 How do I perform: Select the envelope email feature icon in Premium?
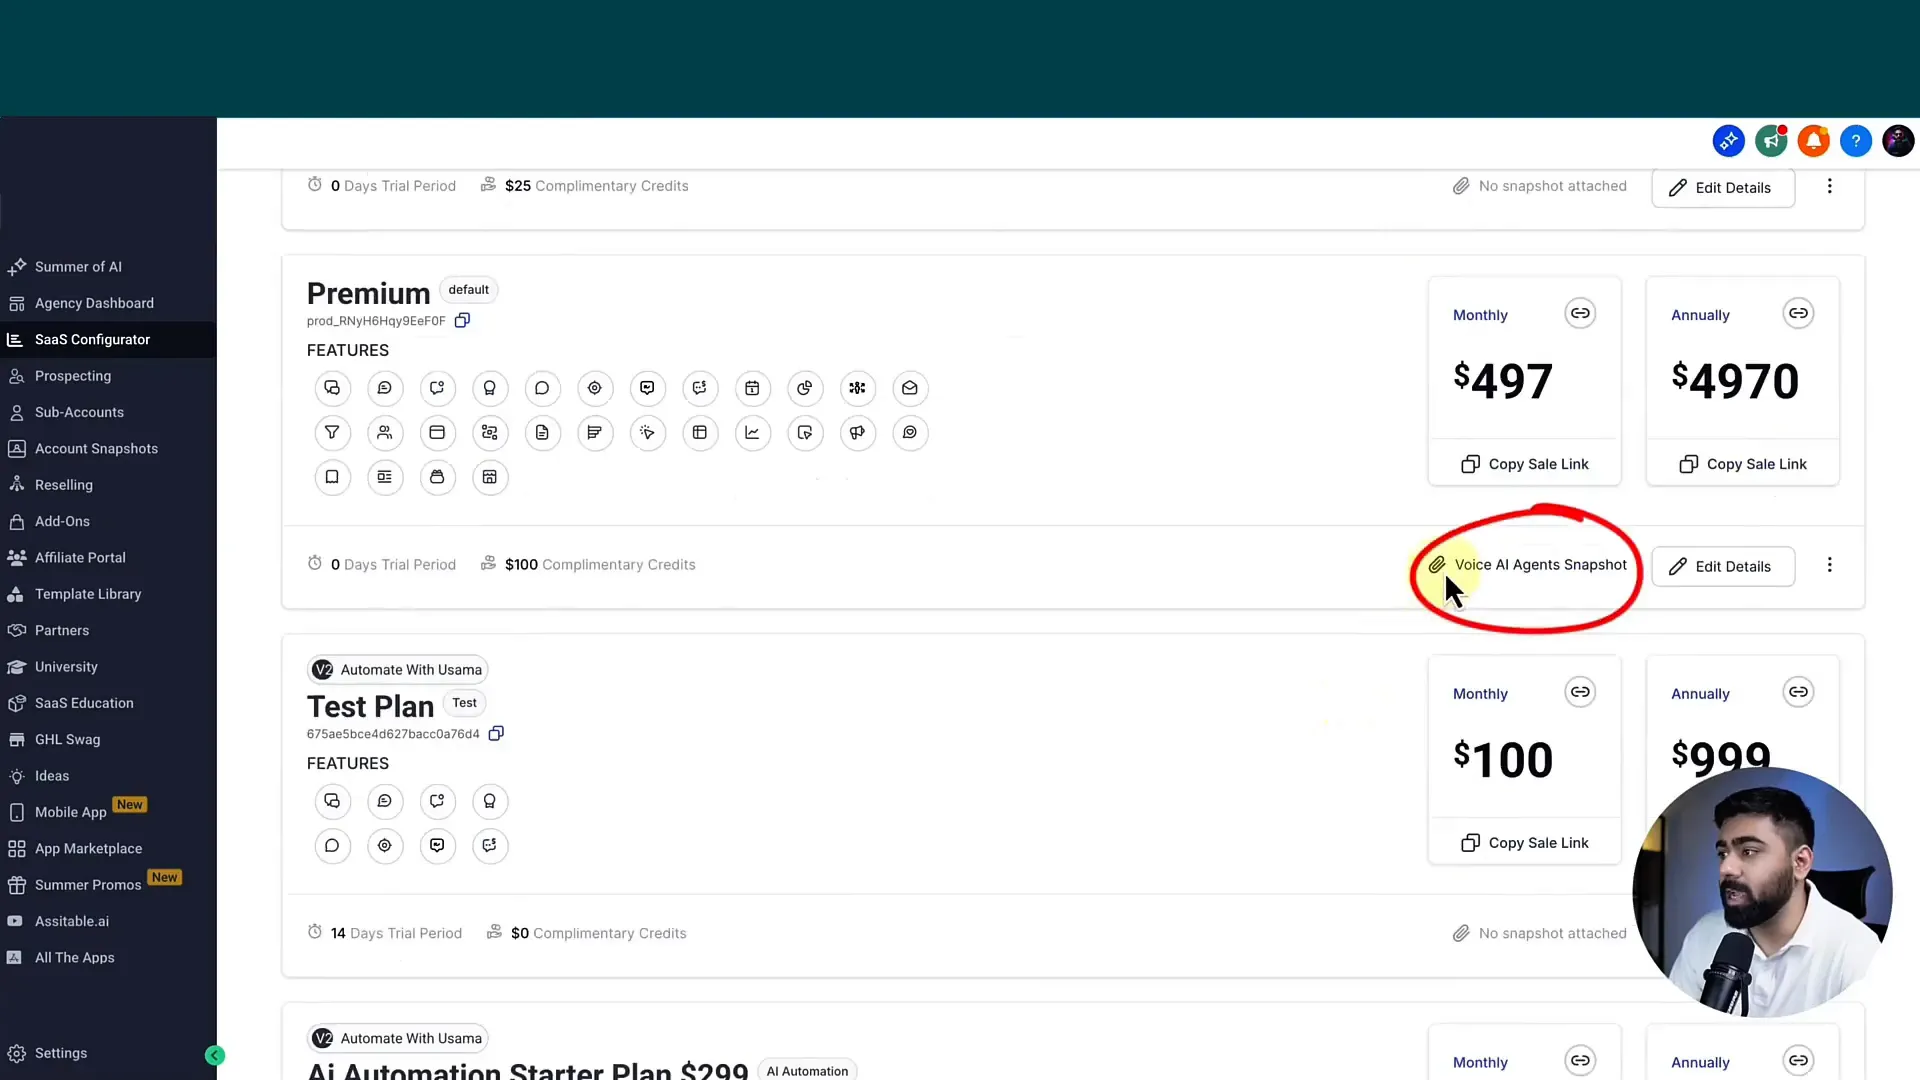tap(910, 388)
